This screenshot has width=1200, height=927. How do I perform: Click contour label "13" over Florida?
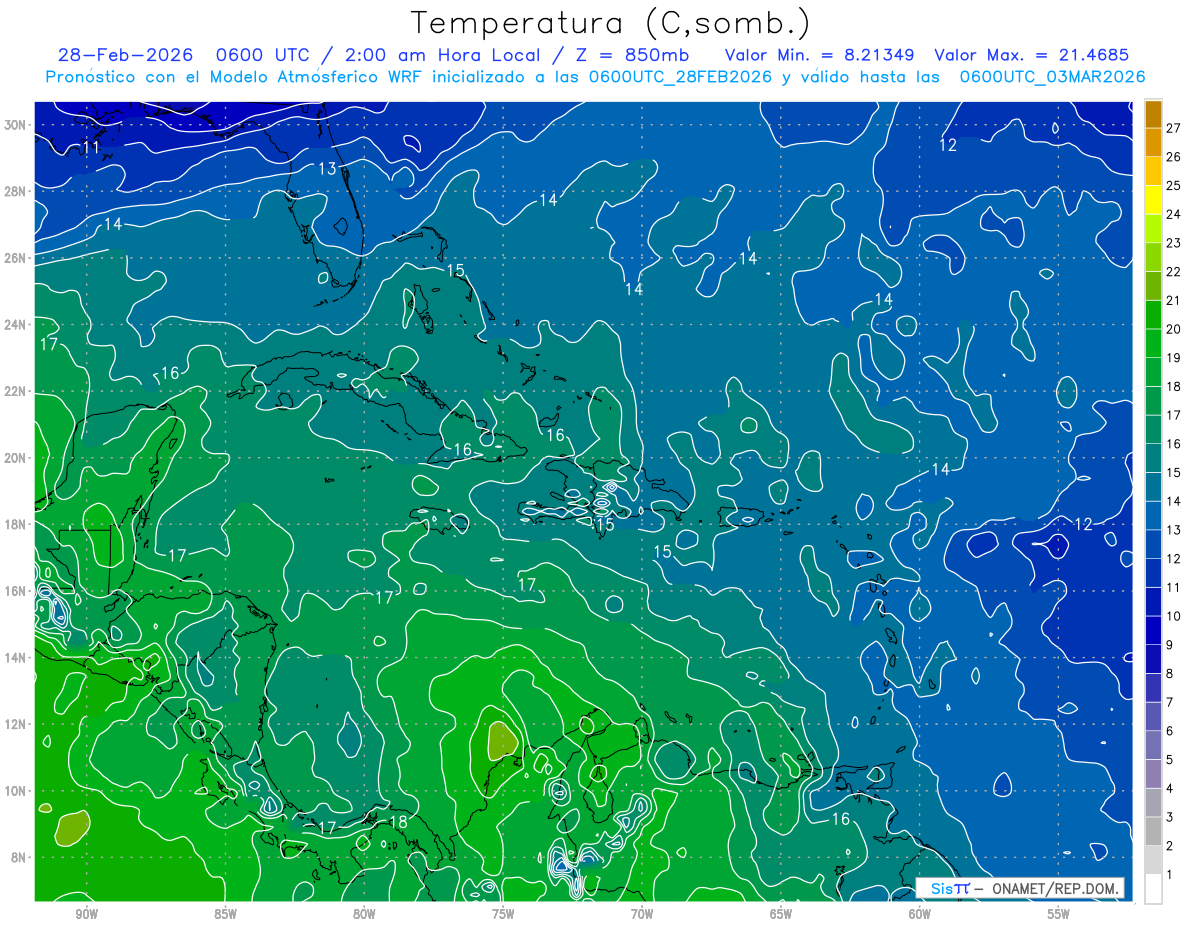click(327, 169)
